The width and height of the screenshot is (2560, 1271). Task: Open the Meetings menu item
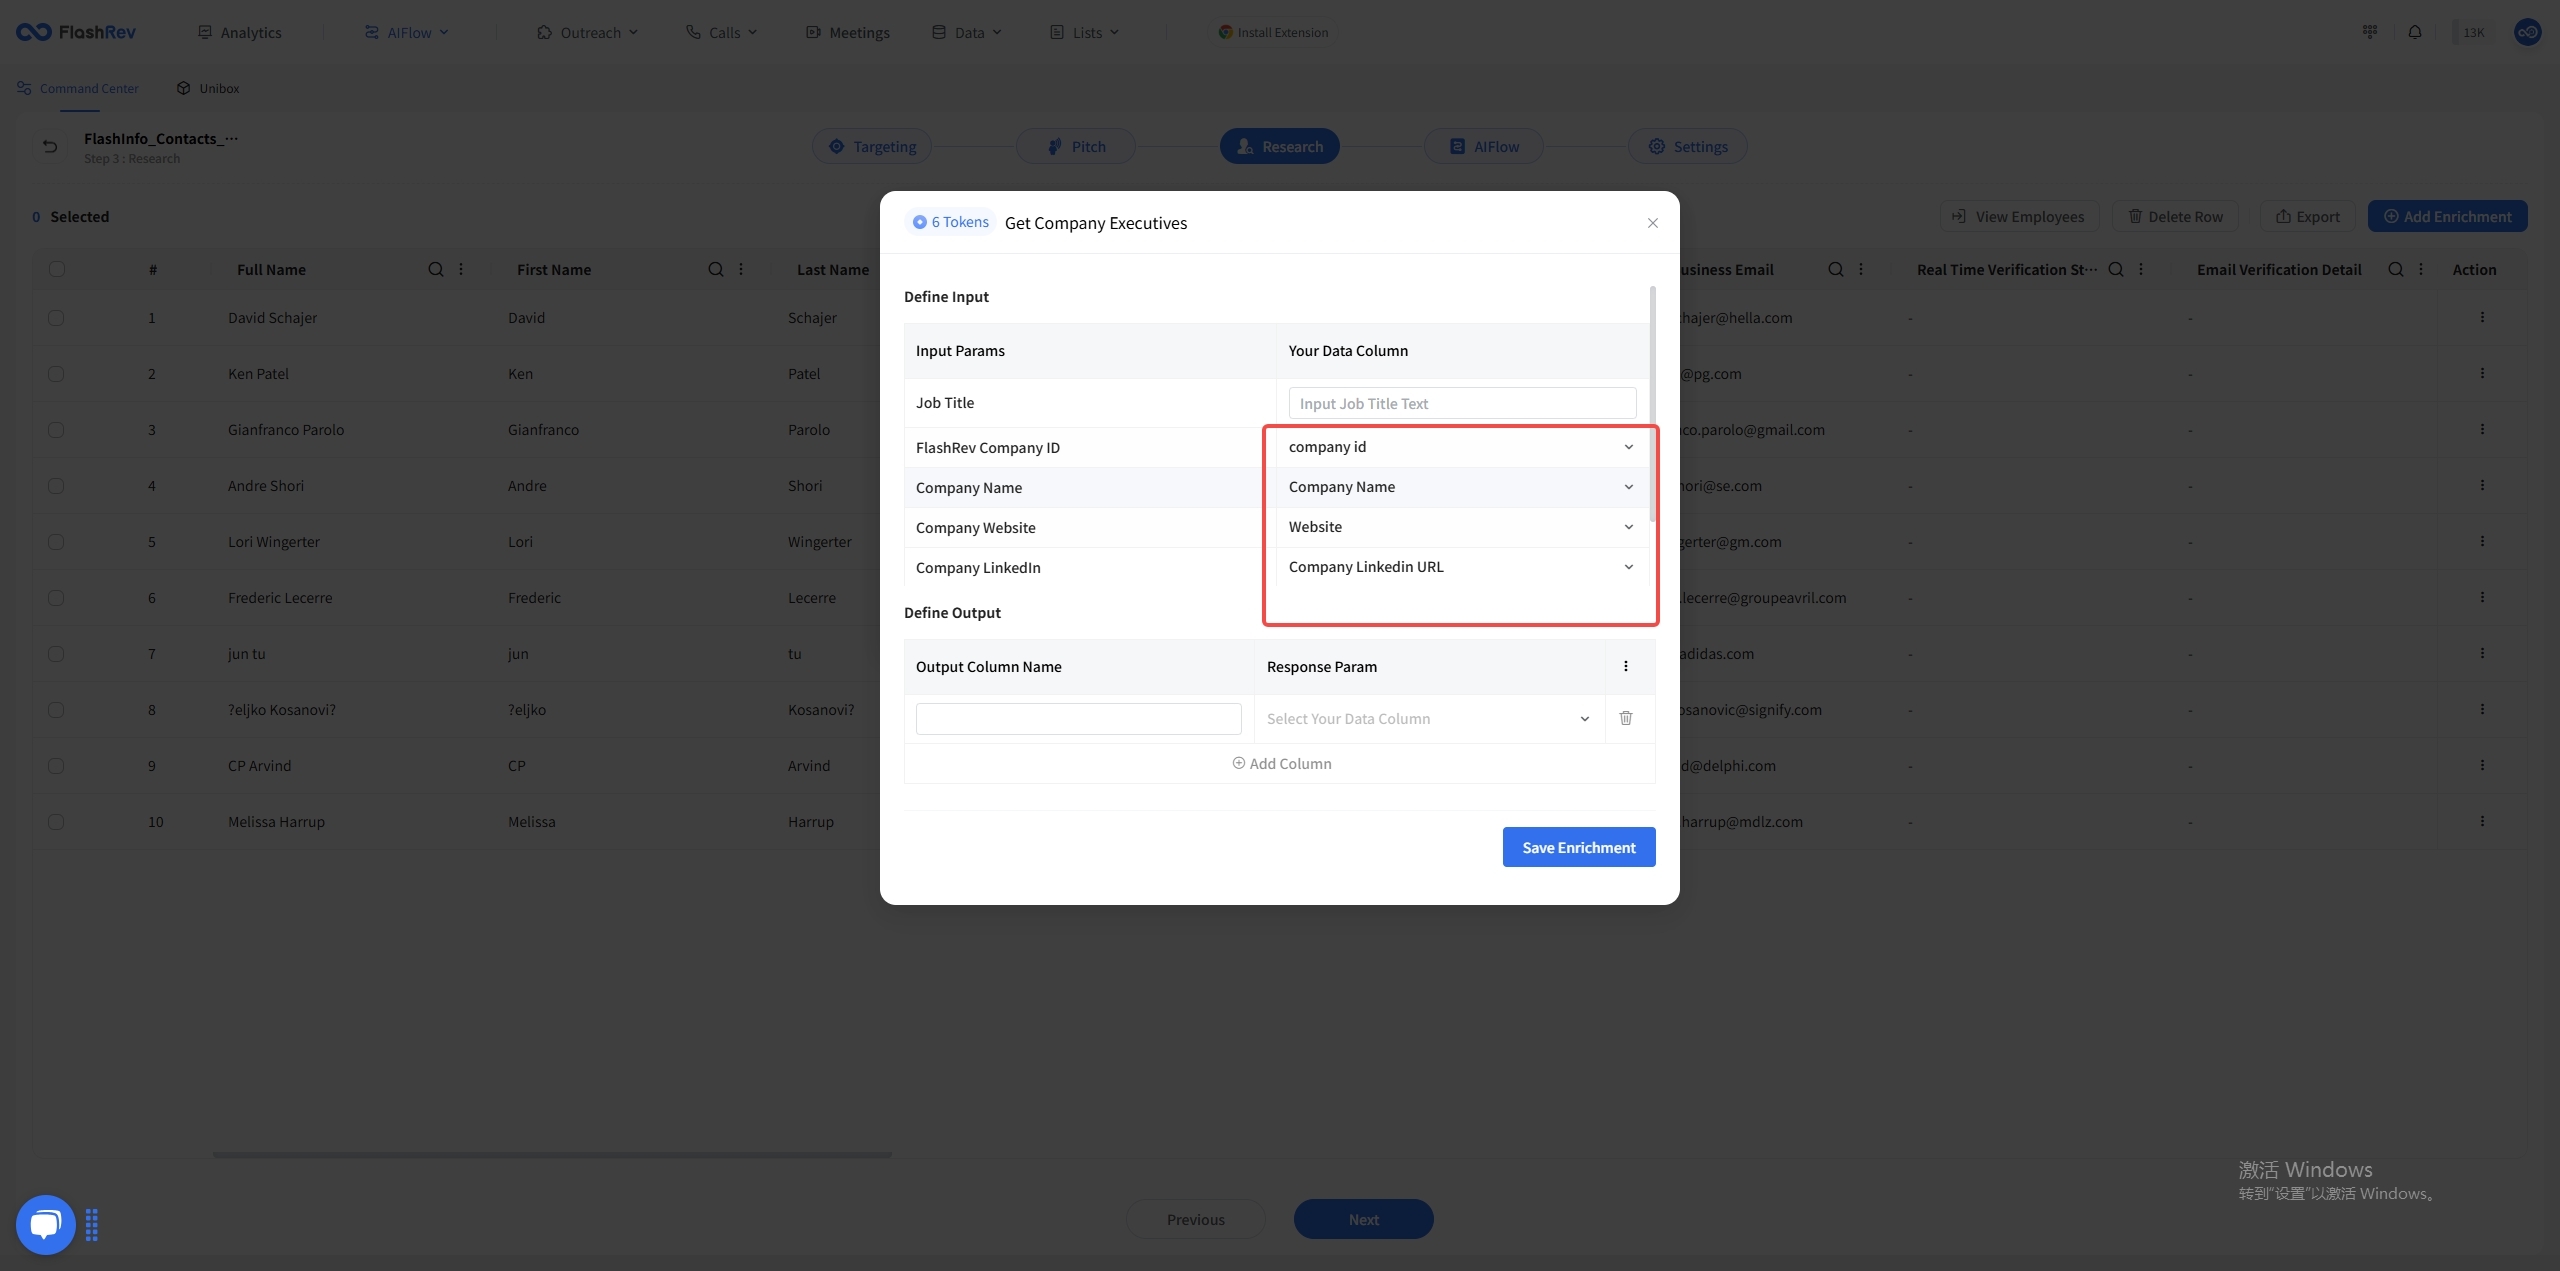(x=848, y=32)
